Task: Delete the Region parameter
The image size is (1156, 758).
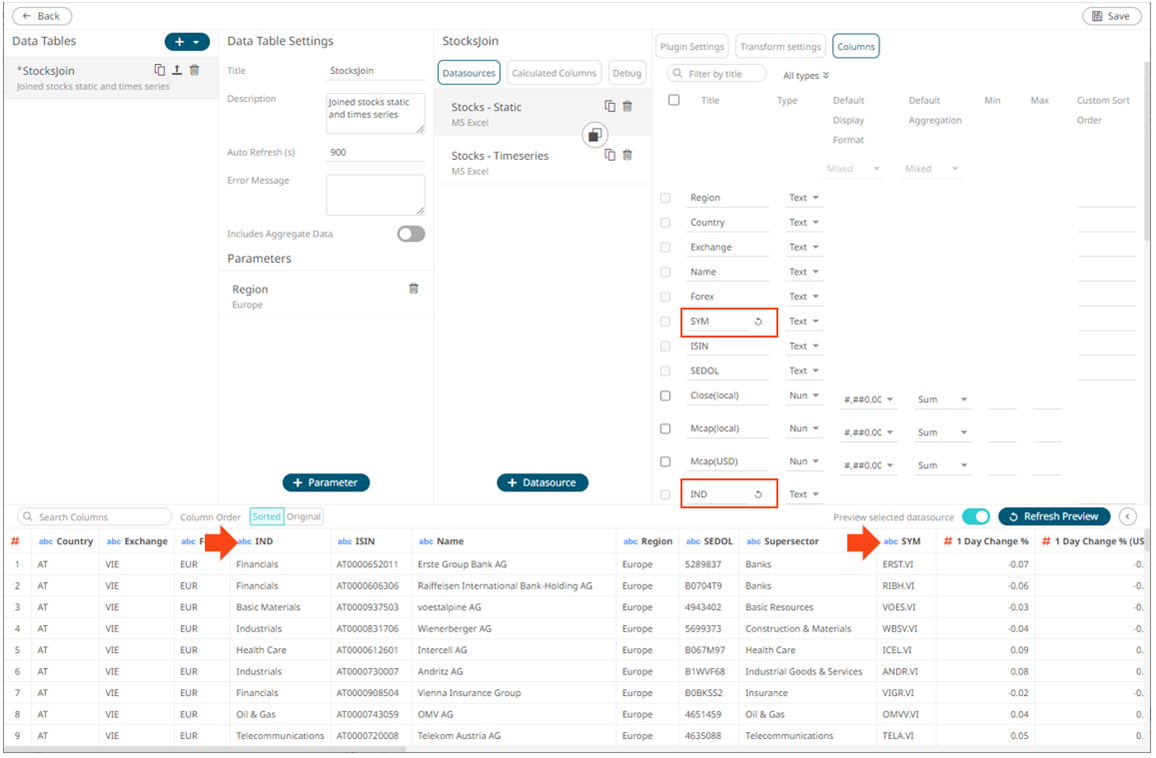Action: (x=413, y=289)
